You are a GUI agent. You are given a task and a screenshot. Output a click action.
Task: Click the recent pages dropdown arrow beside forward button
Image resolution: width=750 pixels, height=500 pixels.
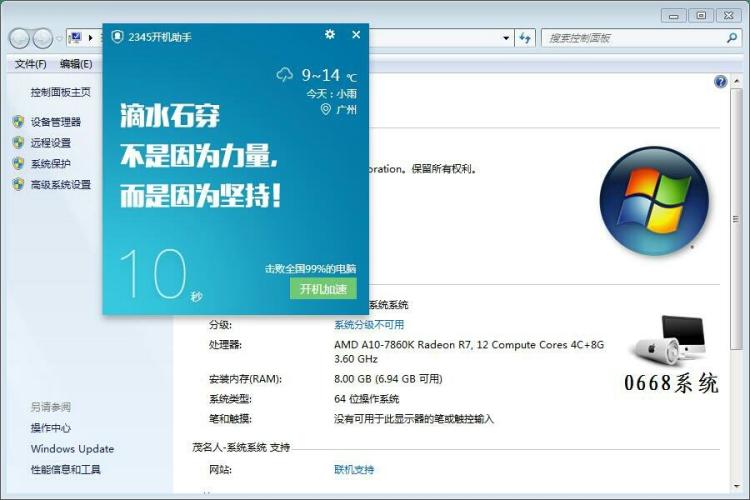59,38
